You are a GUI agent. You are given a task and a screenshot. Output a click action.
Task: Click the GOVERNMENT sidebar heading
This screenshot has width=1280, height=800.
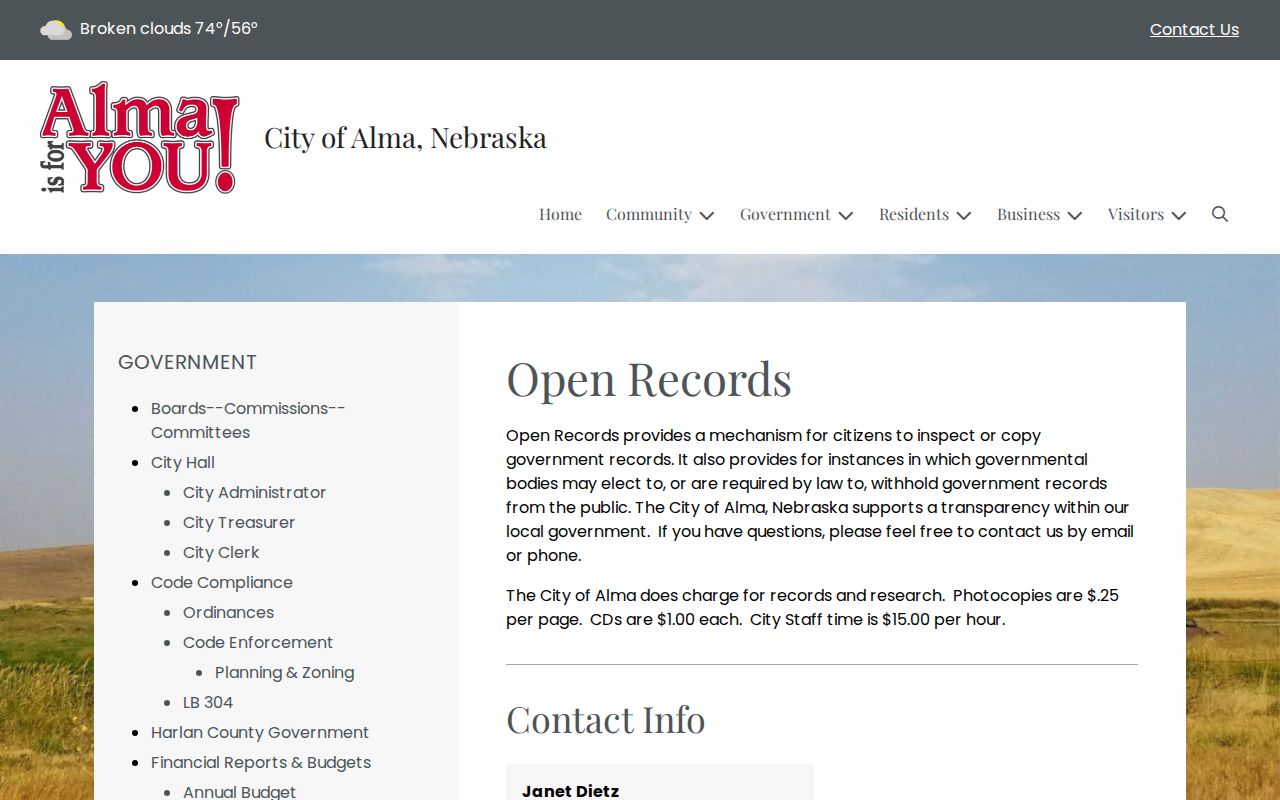[x=187, y=362]
